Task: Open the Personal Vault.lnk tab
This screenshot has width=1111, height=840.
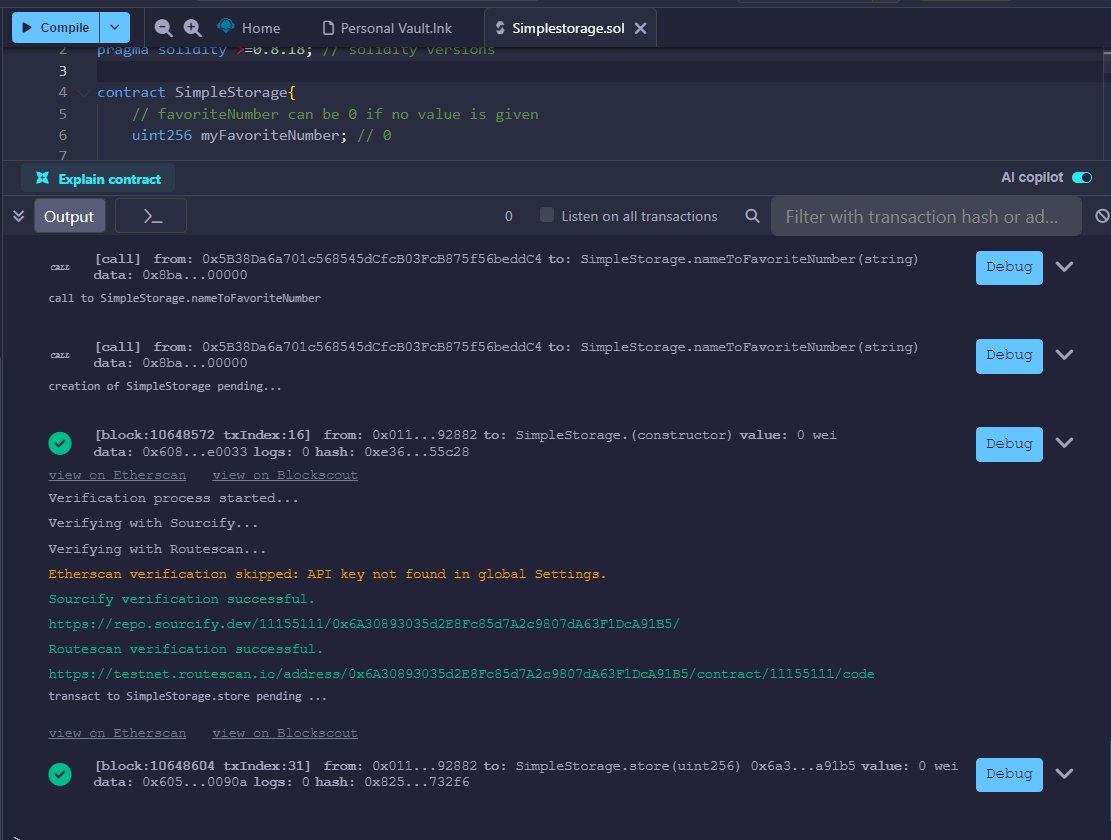Action: tap(387, 28)
